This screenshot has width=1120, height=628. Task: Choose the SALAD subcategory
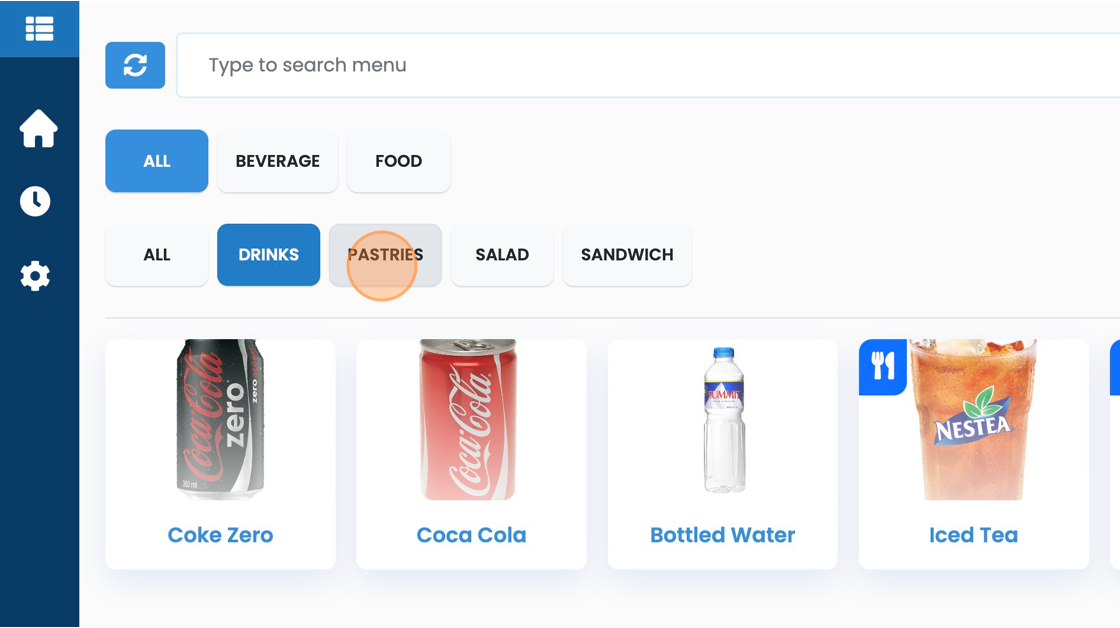[502, 255]
